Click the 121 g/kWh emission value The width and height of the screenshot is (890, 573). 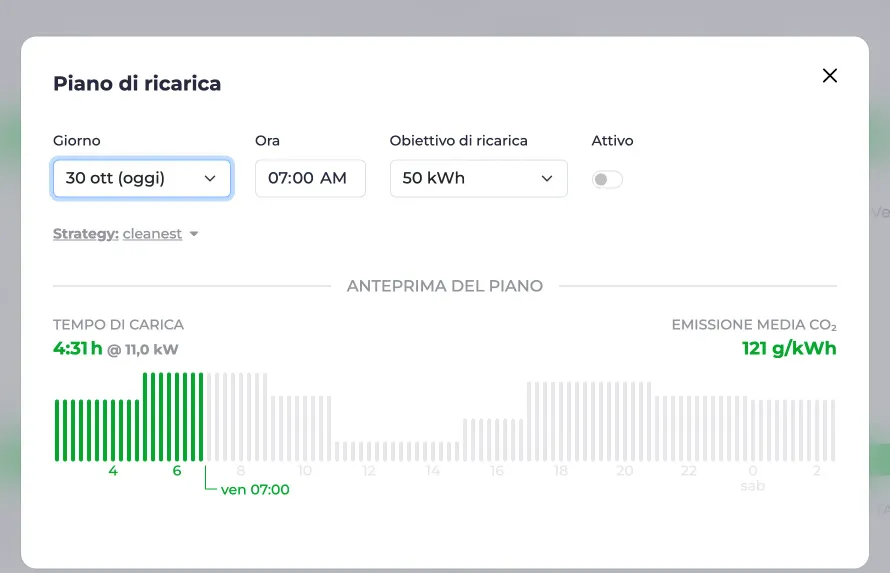[x=789, y=348]
